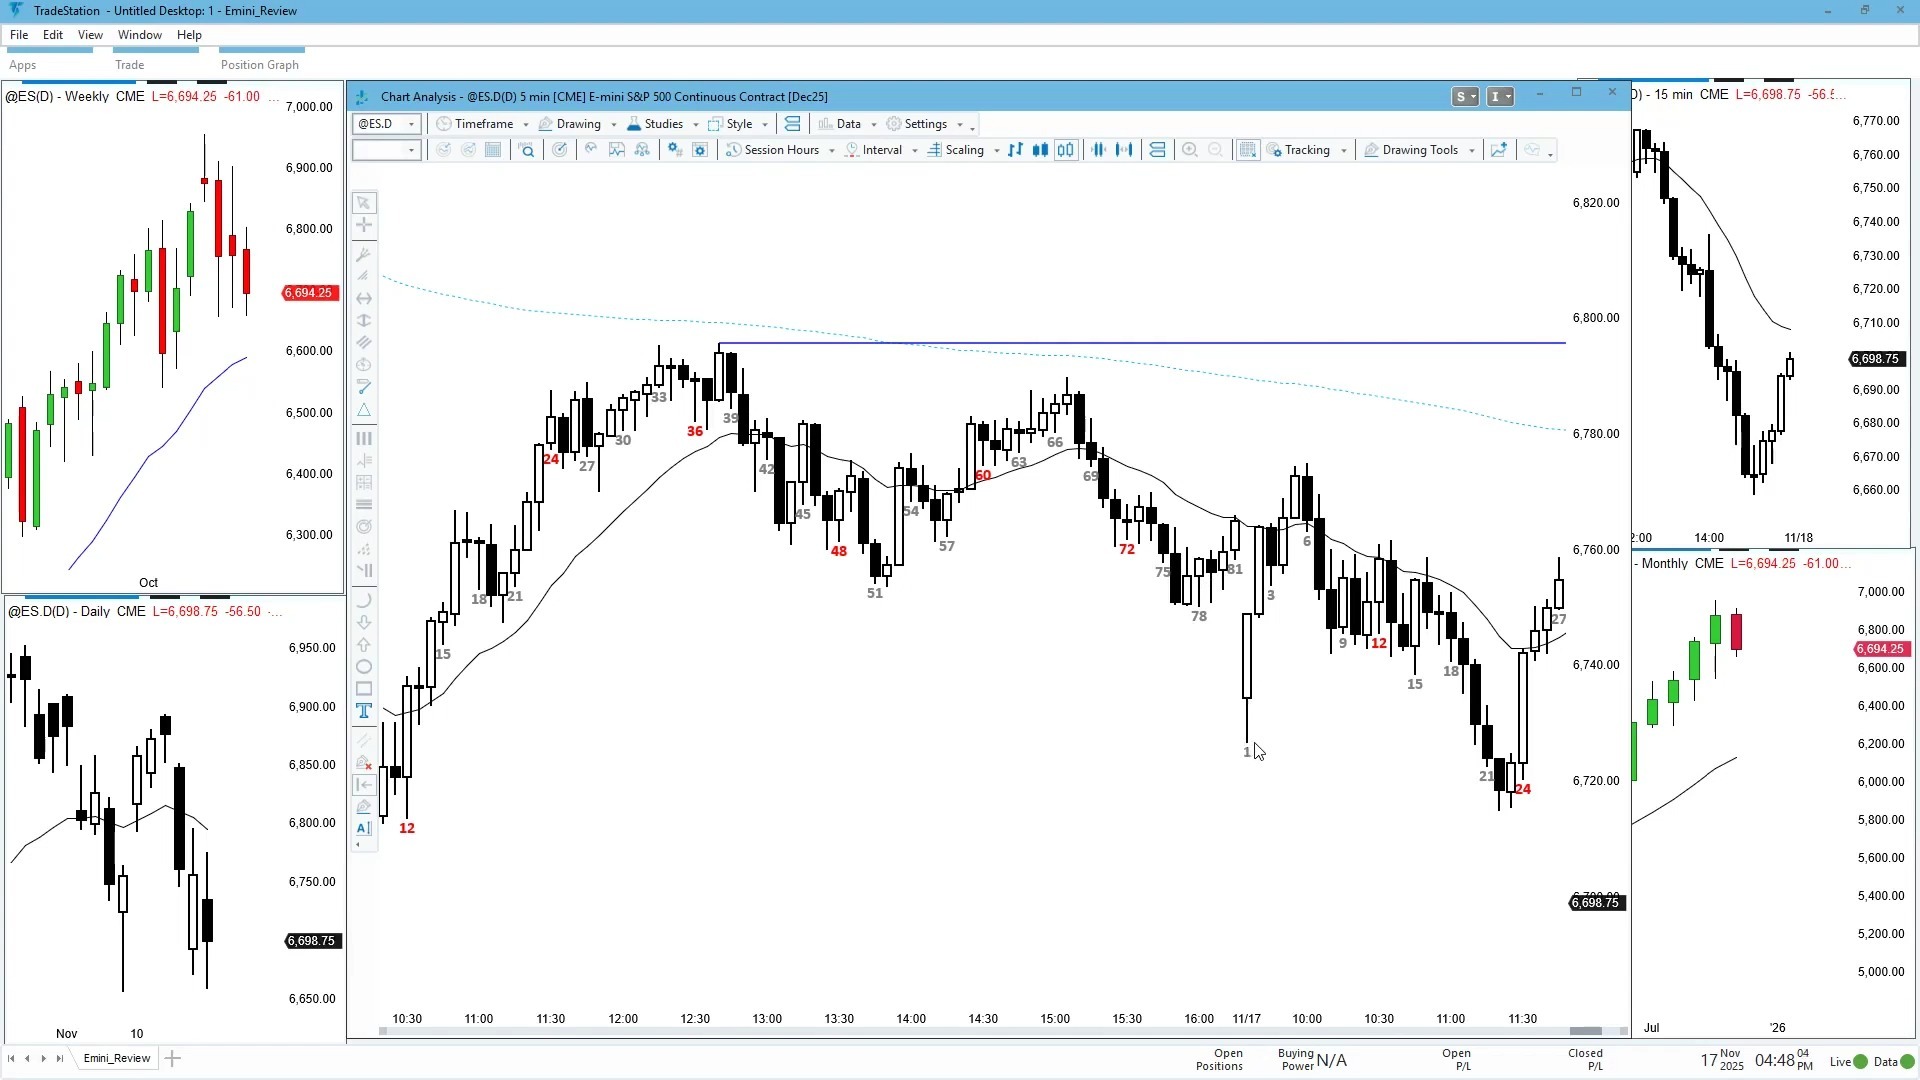
Task: Open the Help menu
Action: point(189,35)
